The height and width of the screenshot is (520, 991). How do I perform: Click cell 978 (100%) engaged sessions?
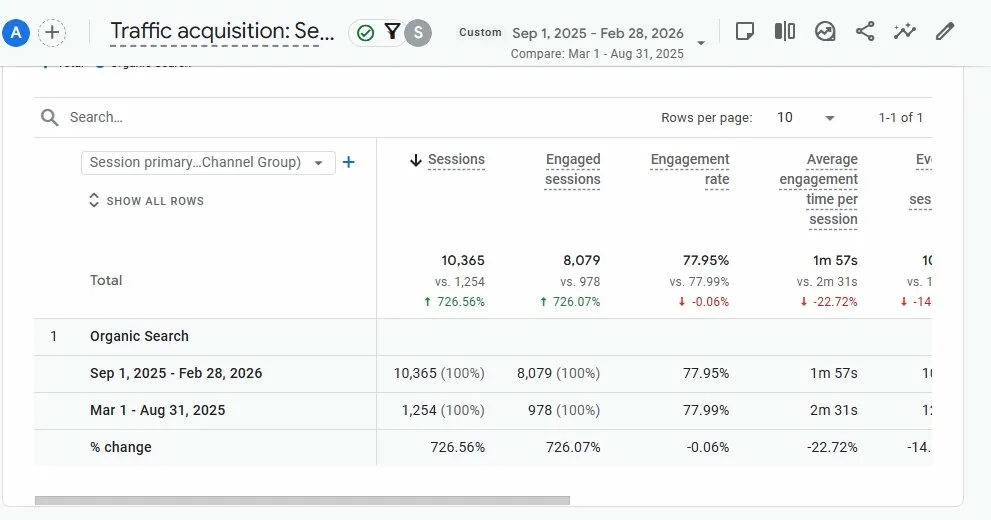564,410
